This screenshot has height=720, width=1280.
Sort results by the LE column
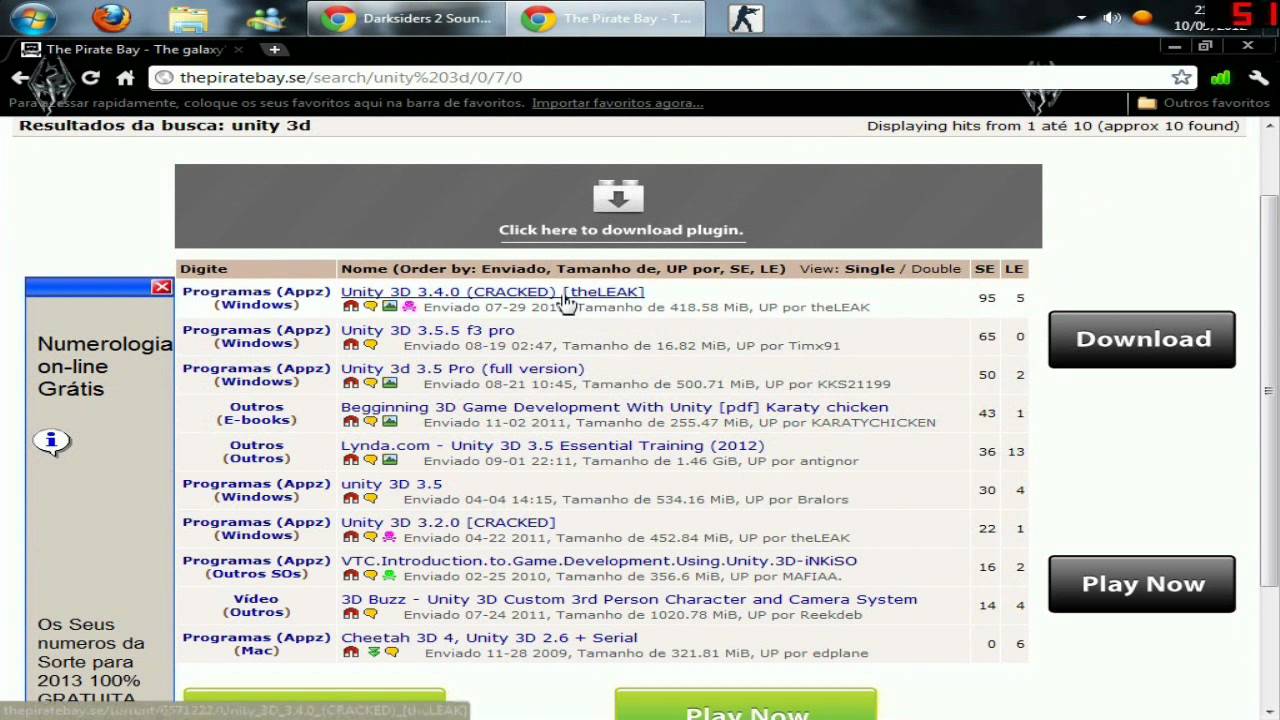pos(1014,269)
